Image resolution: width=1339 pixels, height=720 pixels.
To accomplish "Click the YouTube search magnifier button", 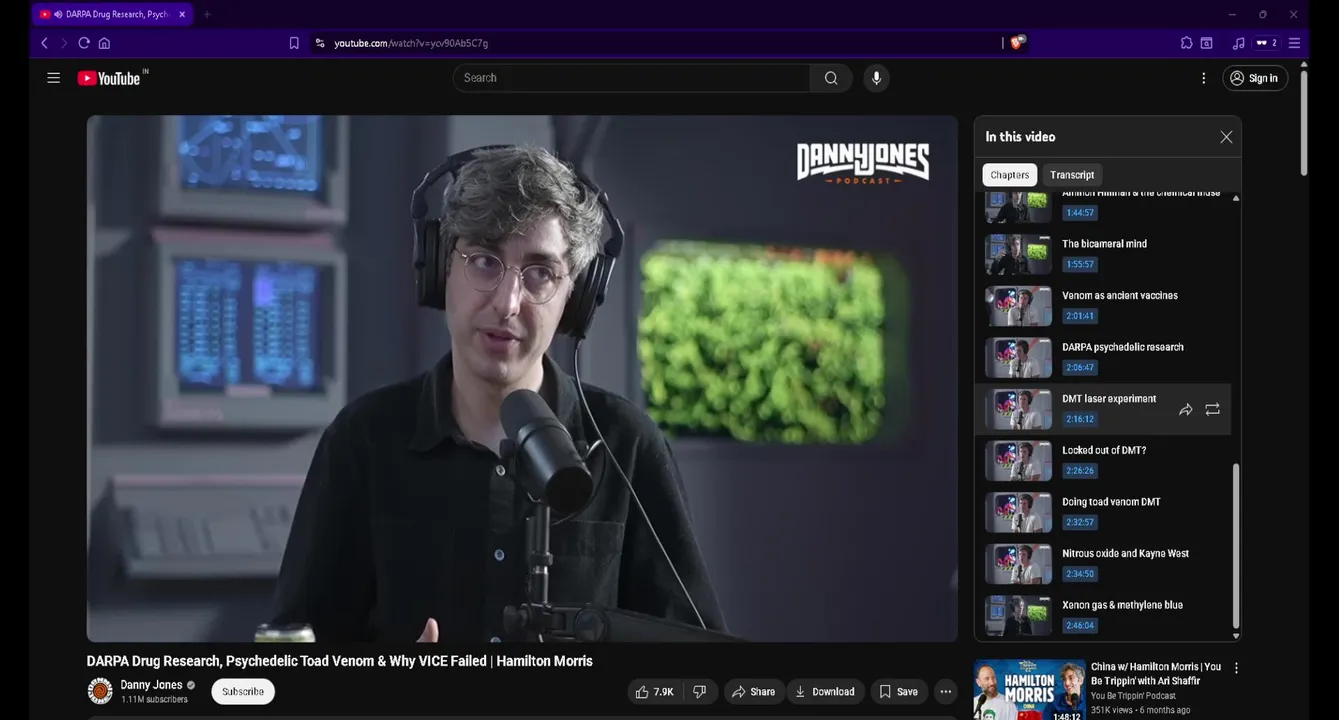I will [831, 78].
